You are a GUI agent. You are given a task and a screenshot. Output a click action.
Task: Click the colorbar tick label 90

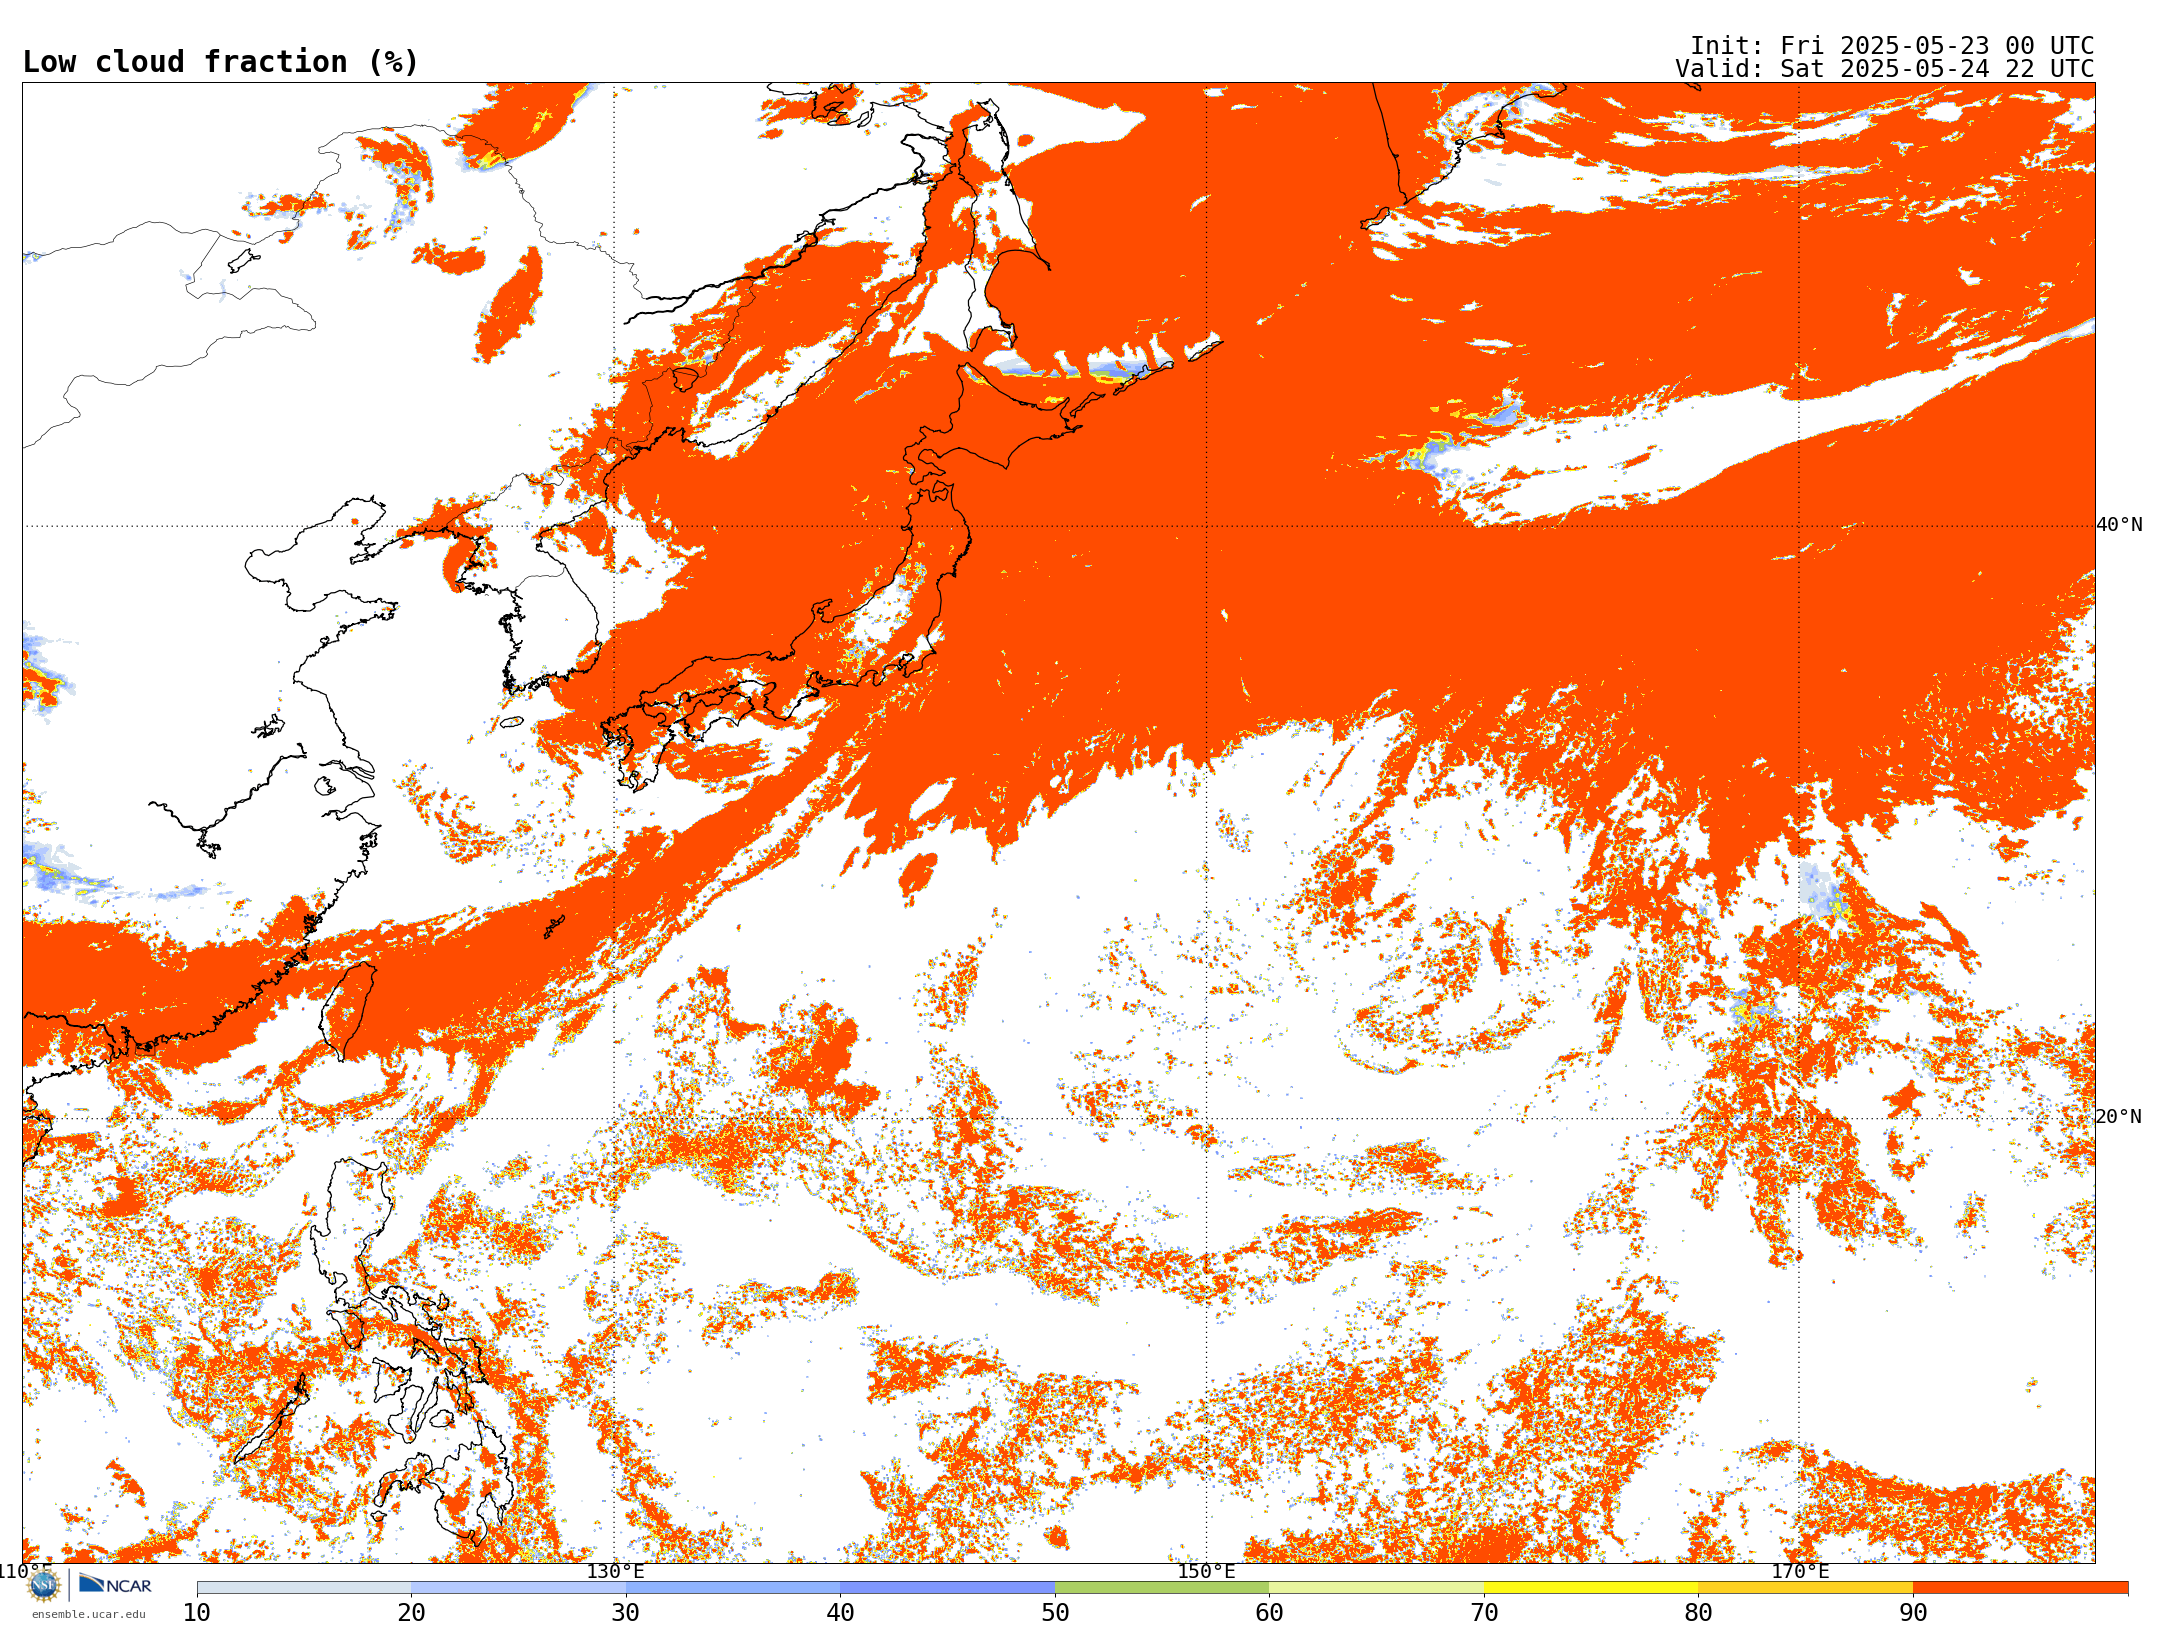click(1913, 1613)
